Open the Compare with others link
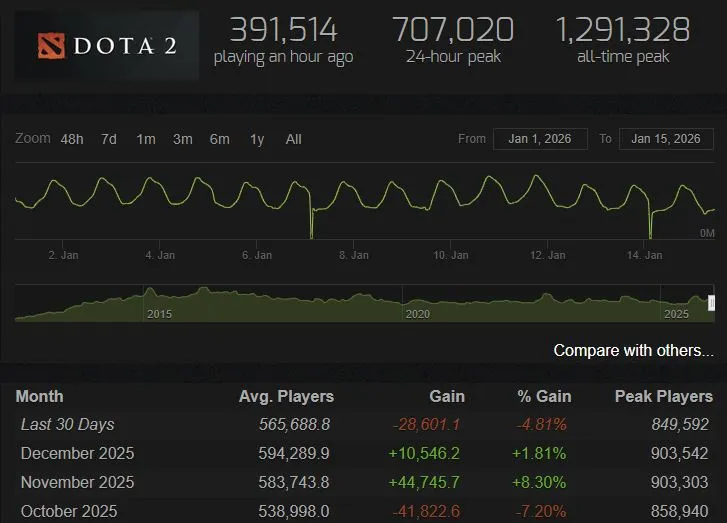Screen dimensions: 727x523 [x=633, y=351]
